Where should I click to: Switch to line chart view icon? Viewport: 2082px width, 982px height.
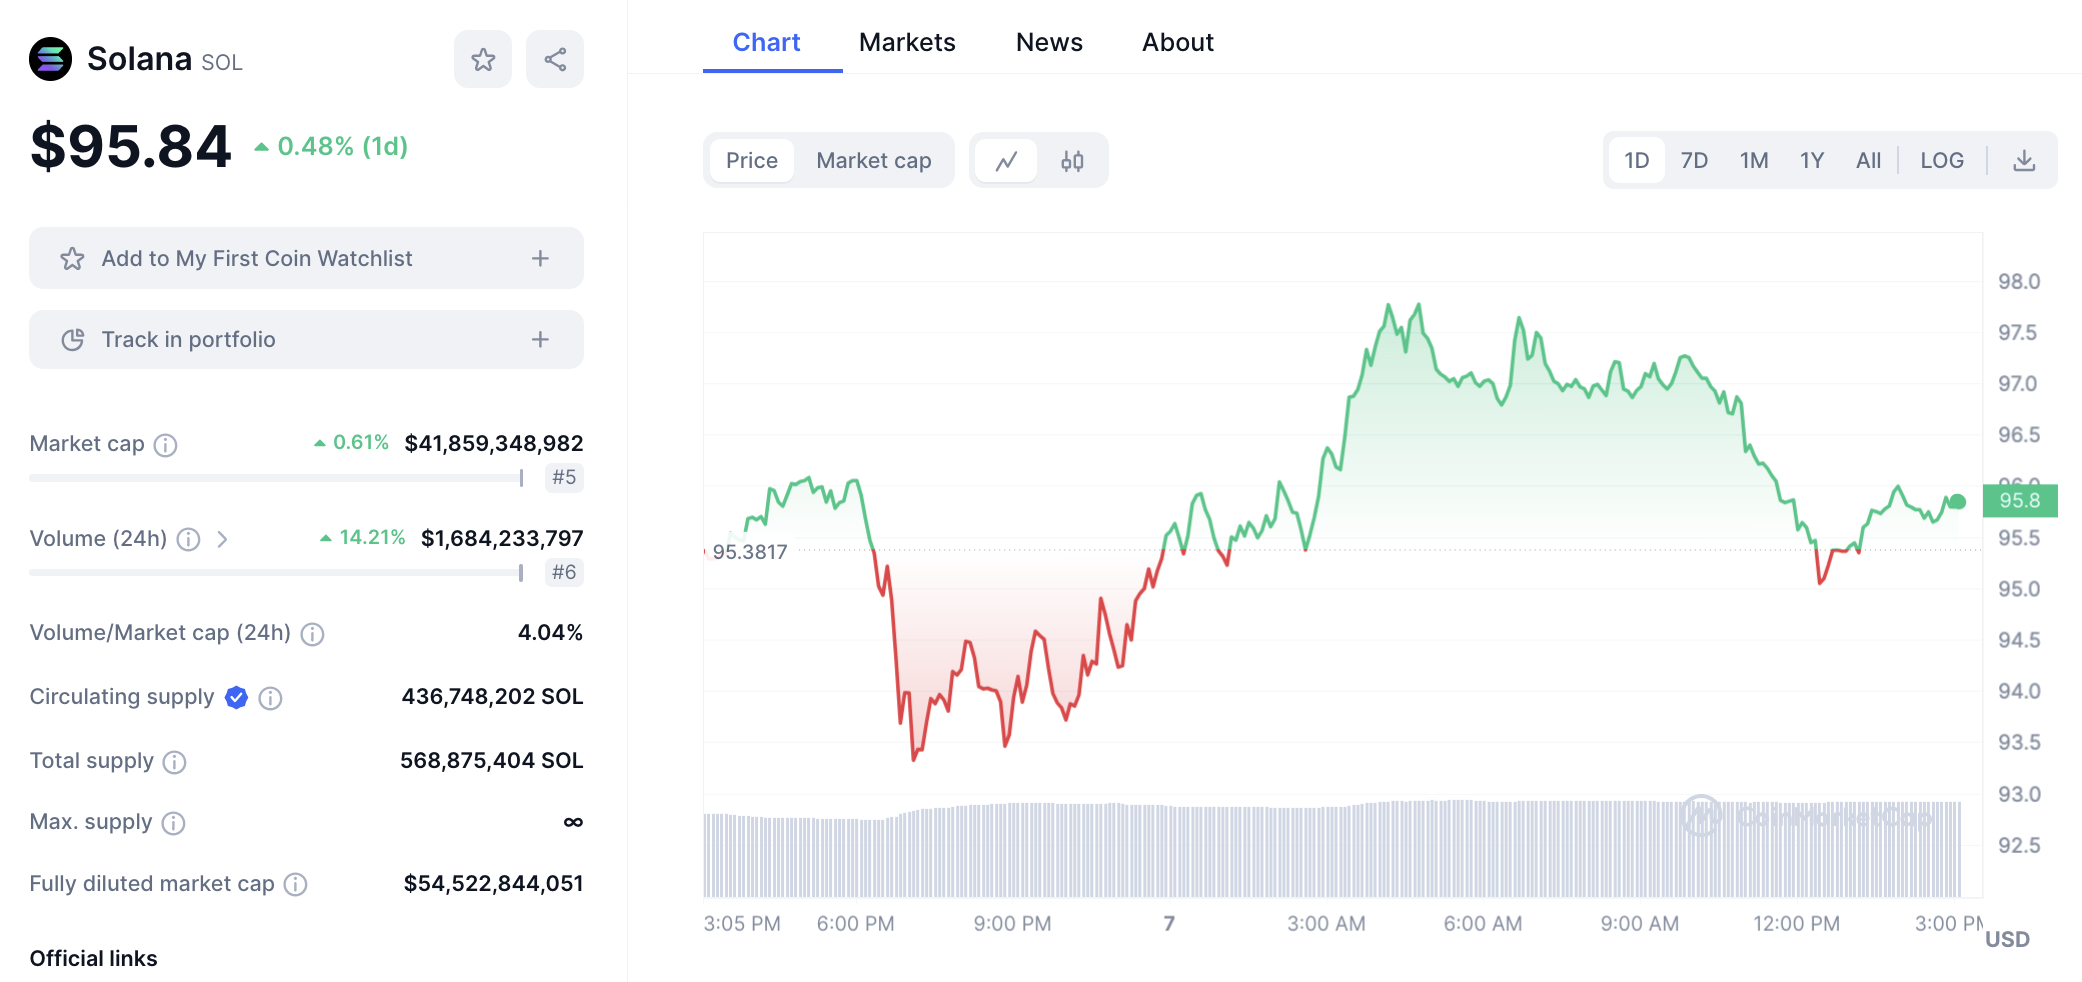coord(1006,161)
